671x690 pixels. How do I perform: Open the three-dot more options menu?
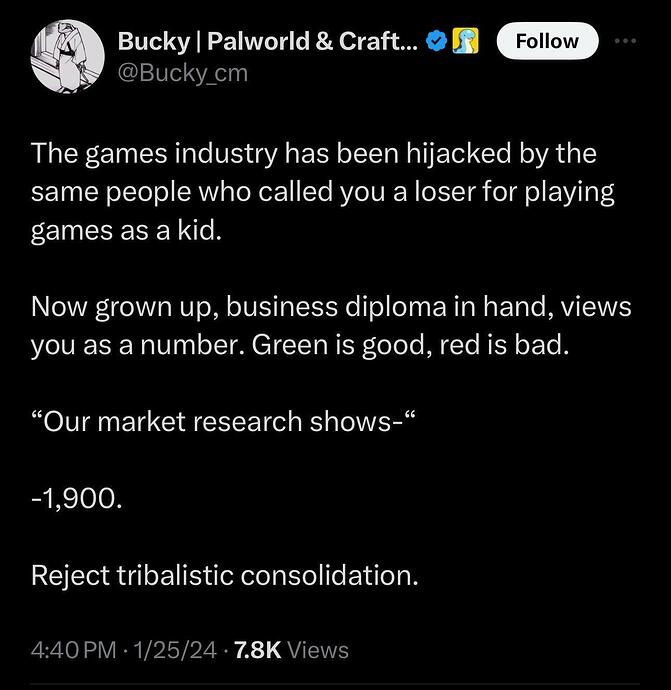tap(625, 41)
